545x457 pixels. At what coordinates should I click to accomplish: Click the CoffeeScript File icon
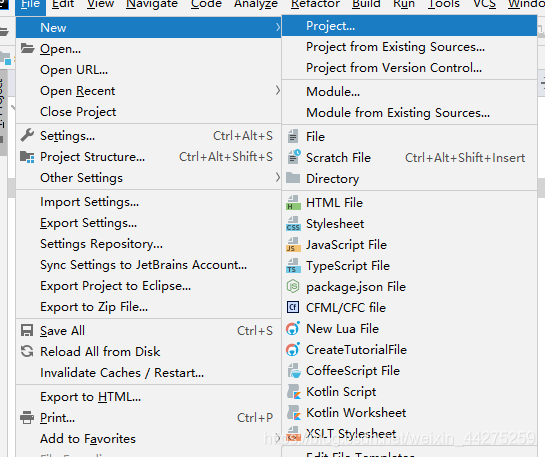point(294,370)
